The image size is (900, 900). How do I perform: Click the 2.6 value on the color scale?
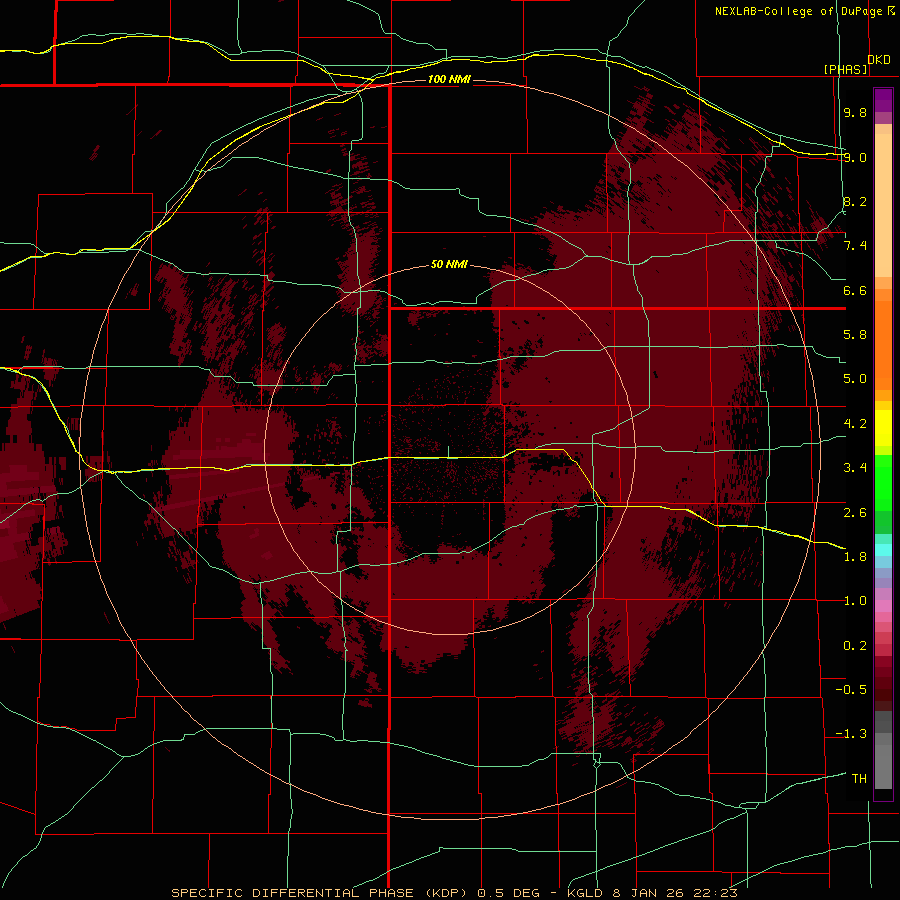pos(855,513)
